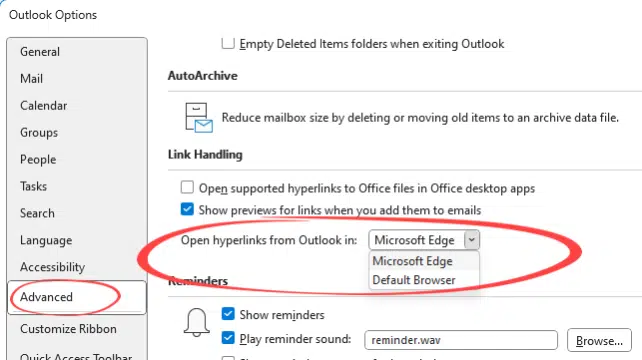Screen dimensions: 642x360
Task: Disable Play reminder sound checkbox
Action: 228,338
